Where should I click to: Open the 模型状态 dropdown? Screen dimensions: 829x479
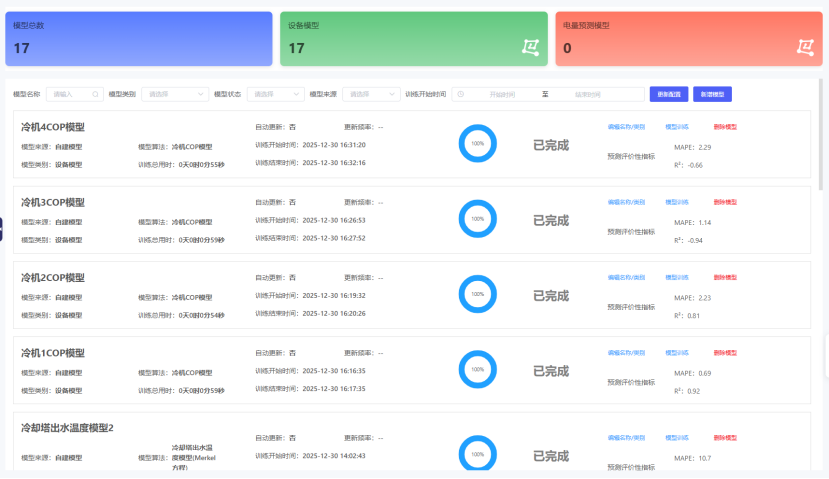(275, 95)
